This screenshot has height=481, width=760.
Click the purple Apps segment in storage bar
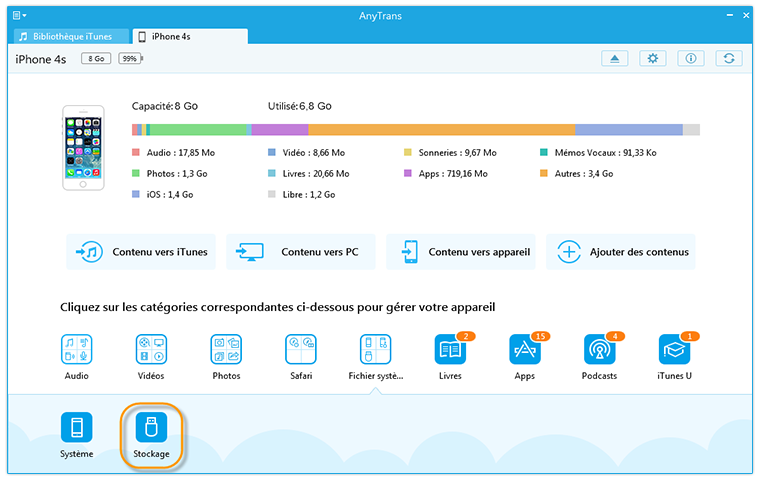(280, 129)
